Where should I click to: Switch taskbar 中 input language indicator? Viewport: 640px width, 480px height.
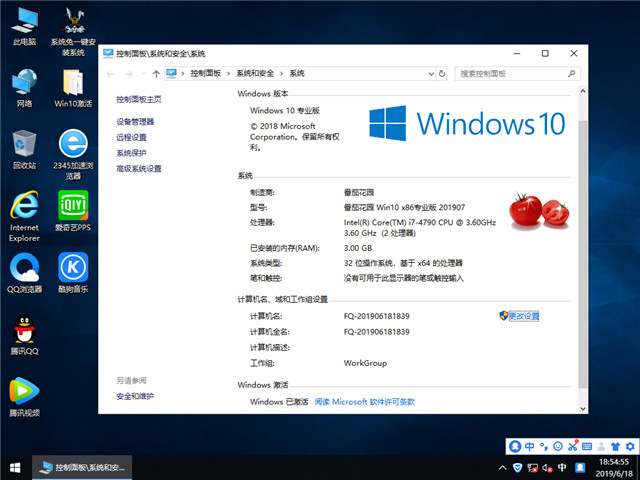[x=562, y=467]
